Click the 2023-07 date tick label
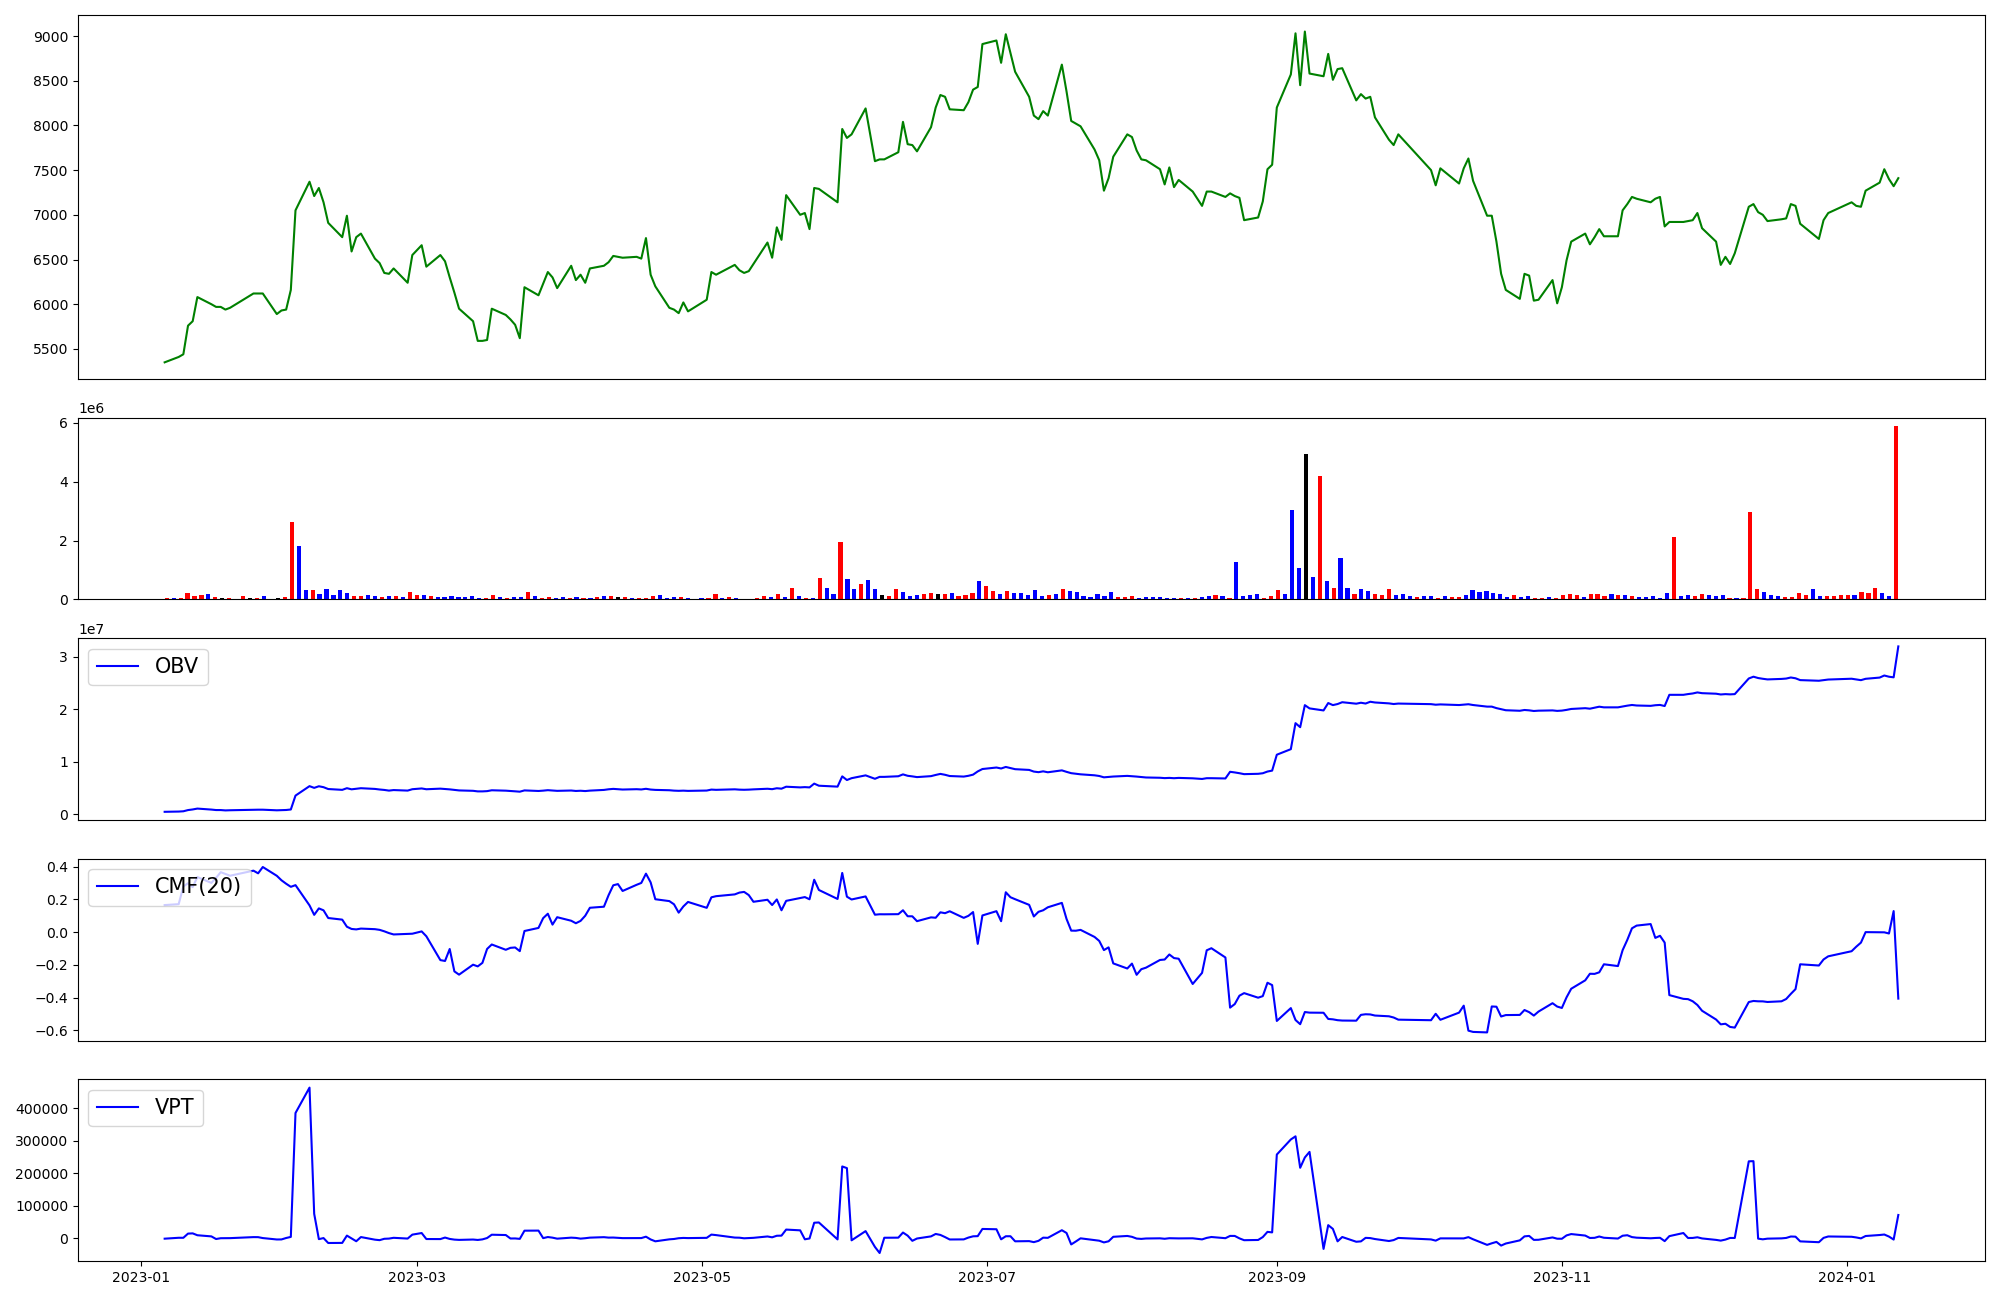 [x=987, y=1277]
